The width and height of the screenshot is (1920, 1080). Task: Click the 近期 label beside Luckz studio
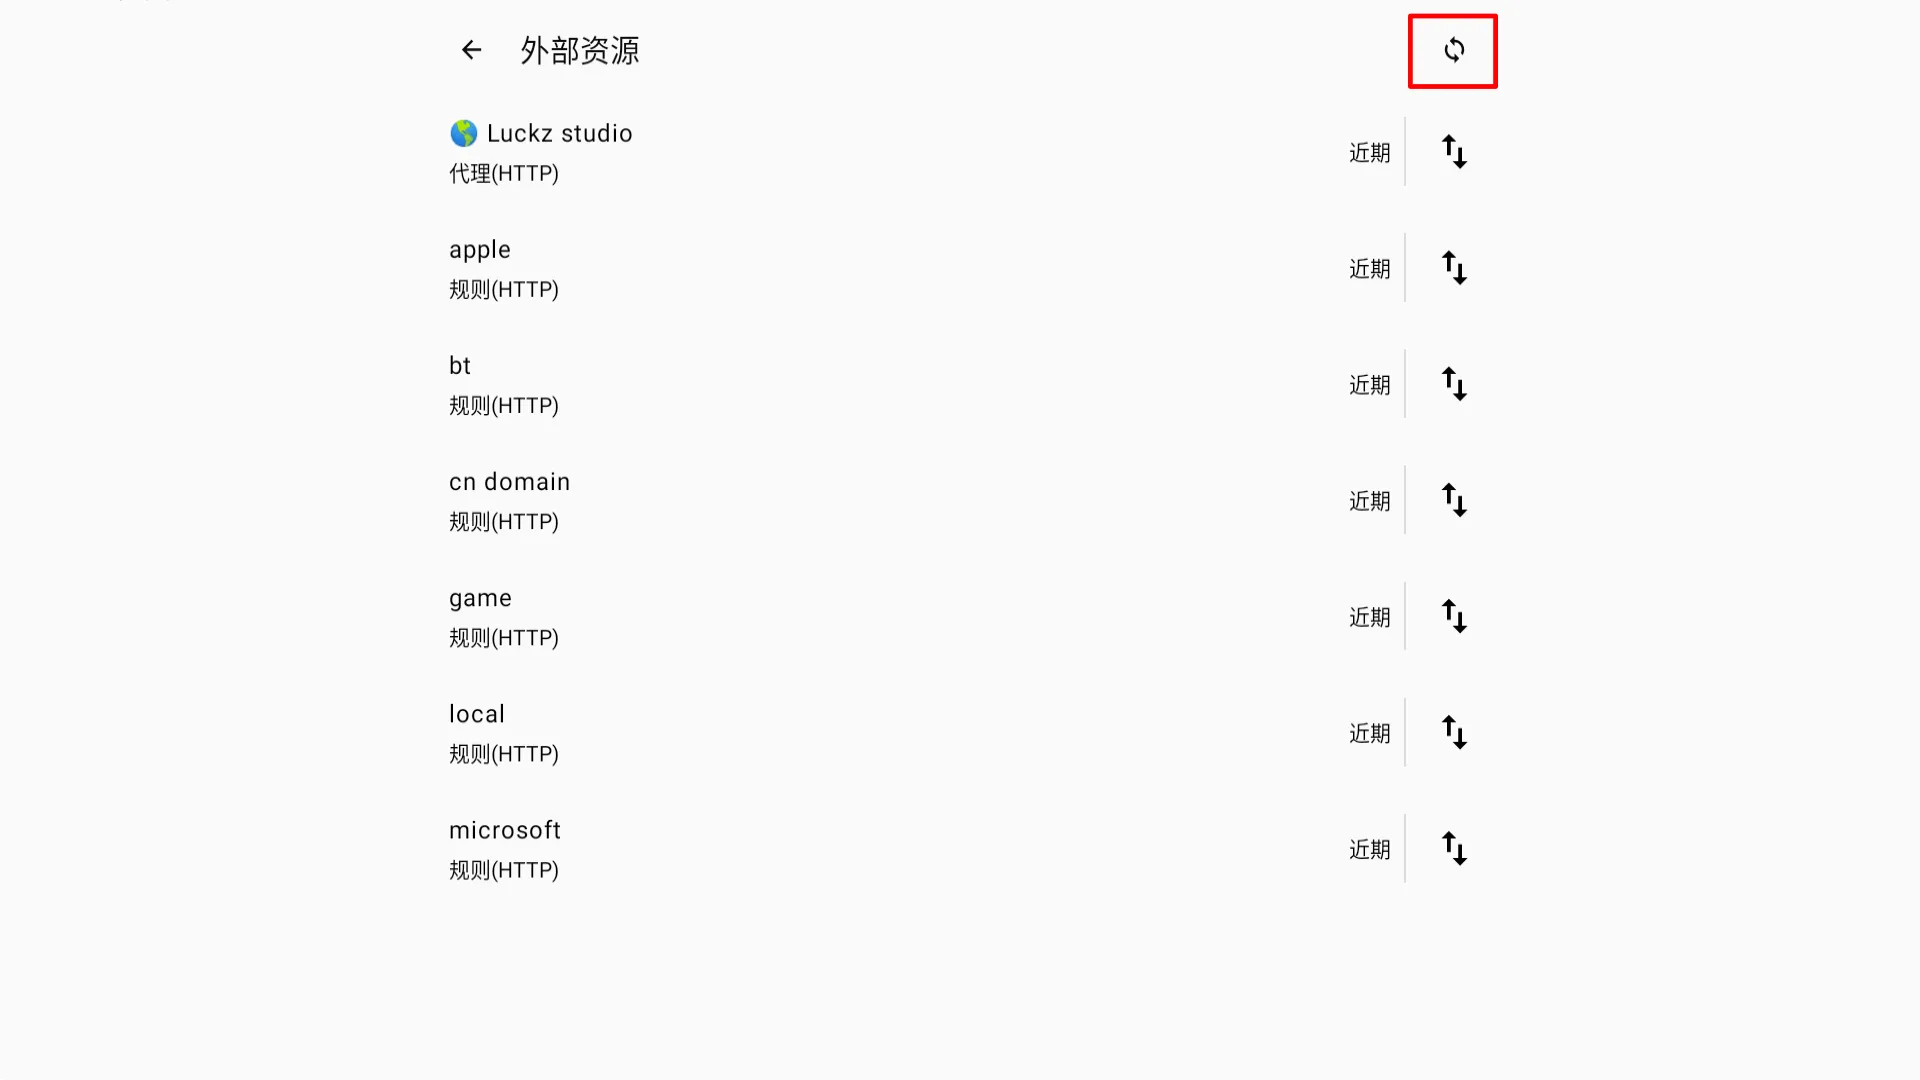[x=1369, y=153]
